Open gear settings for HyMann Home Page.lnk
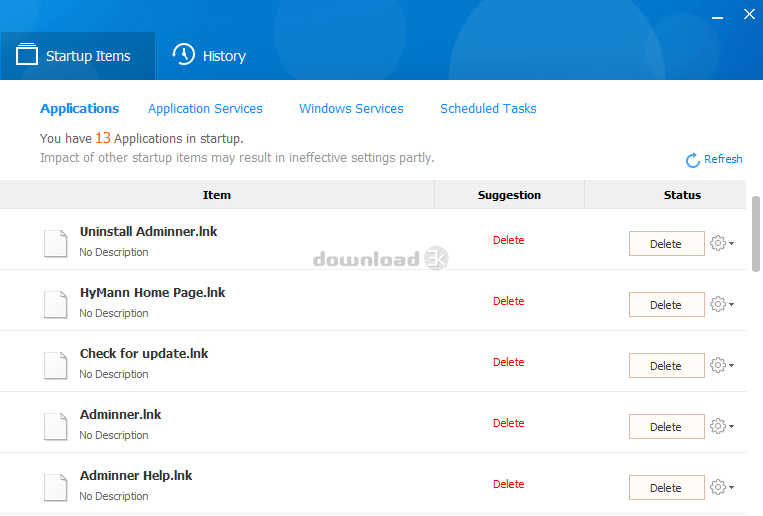The width and height of the screenshot is (763, 516). (720, 304)
